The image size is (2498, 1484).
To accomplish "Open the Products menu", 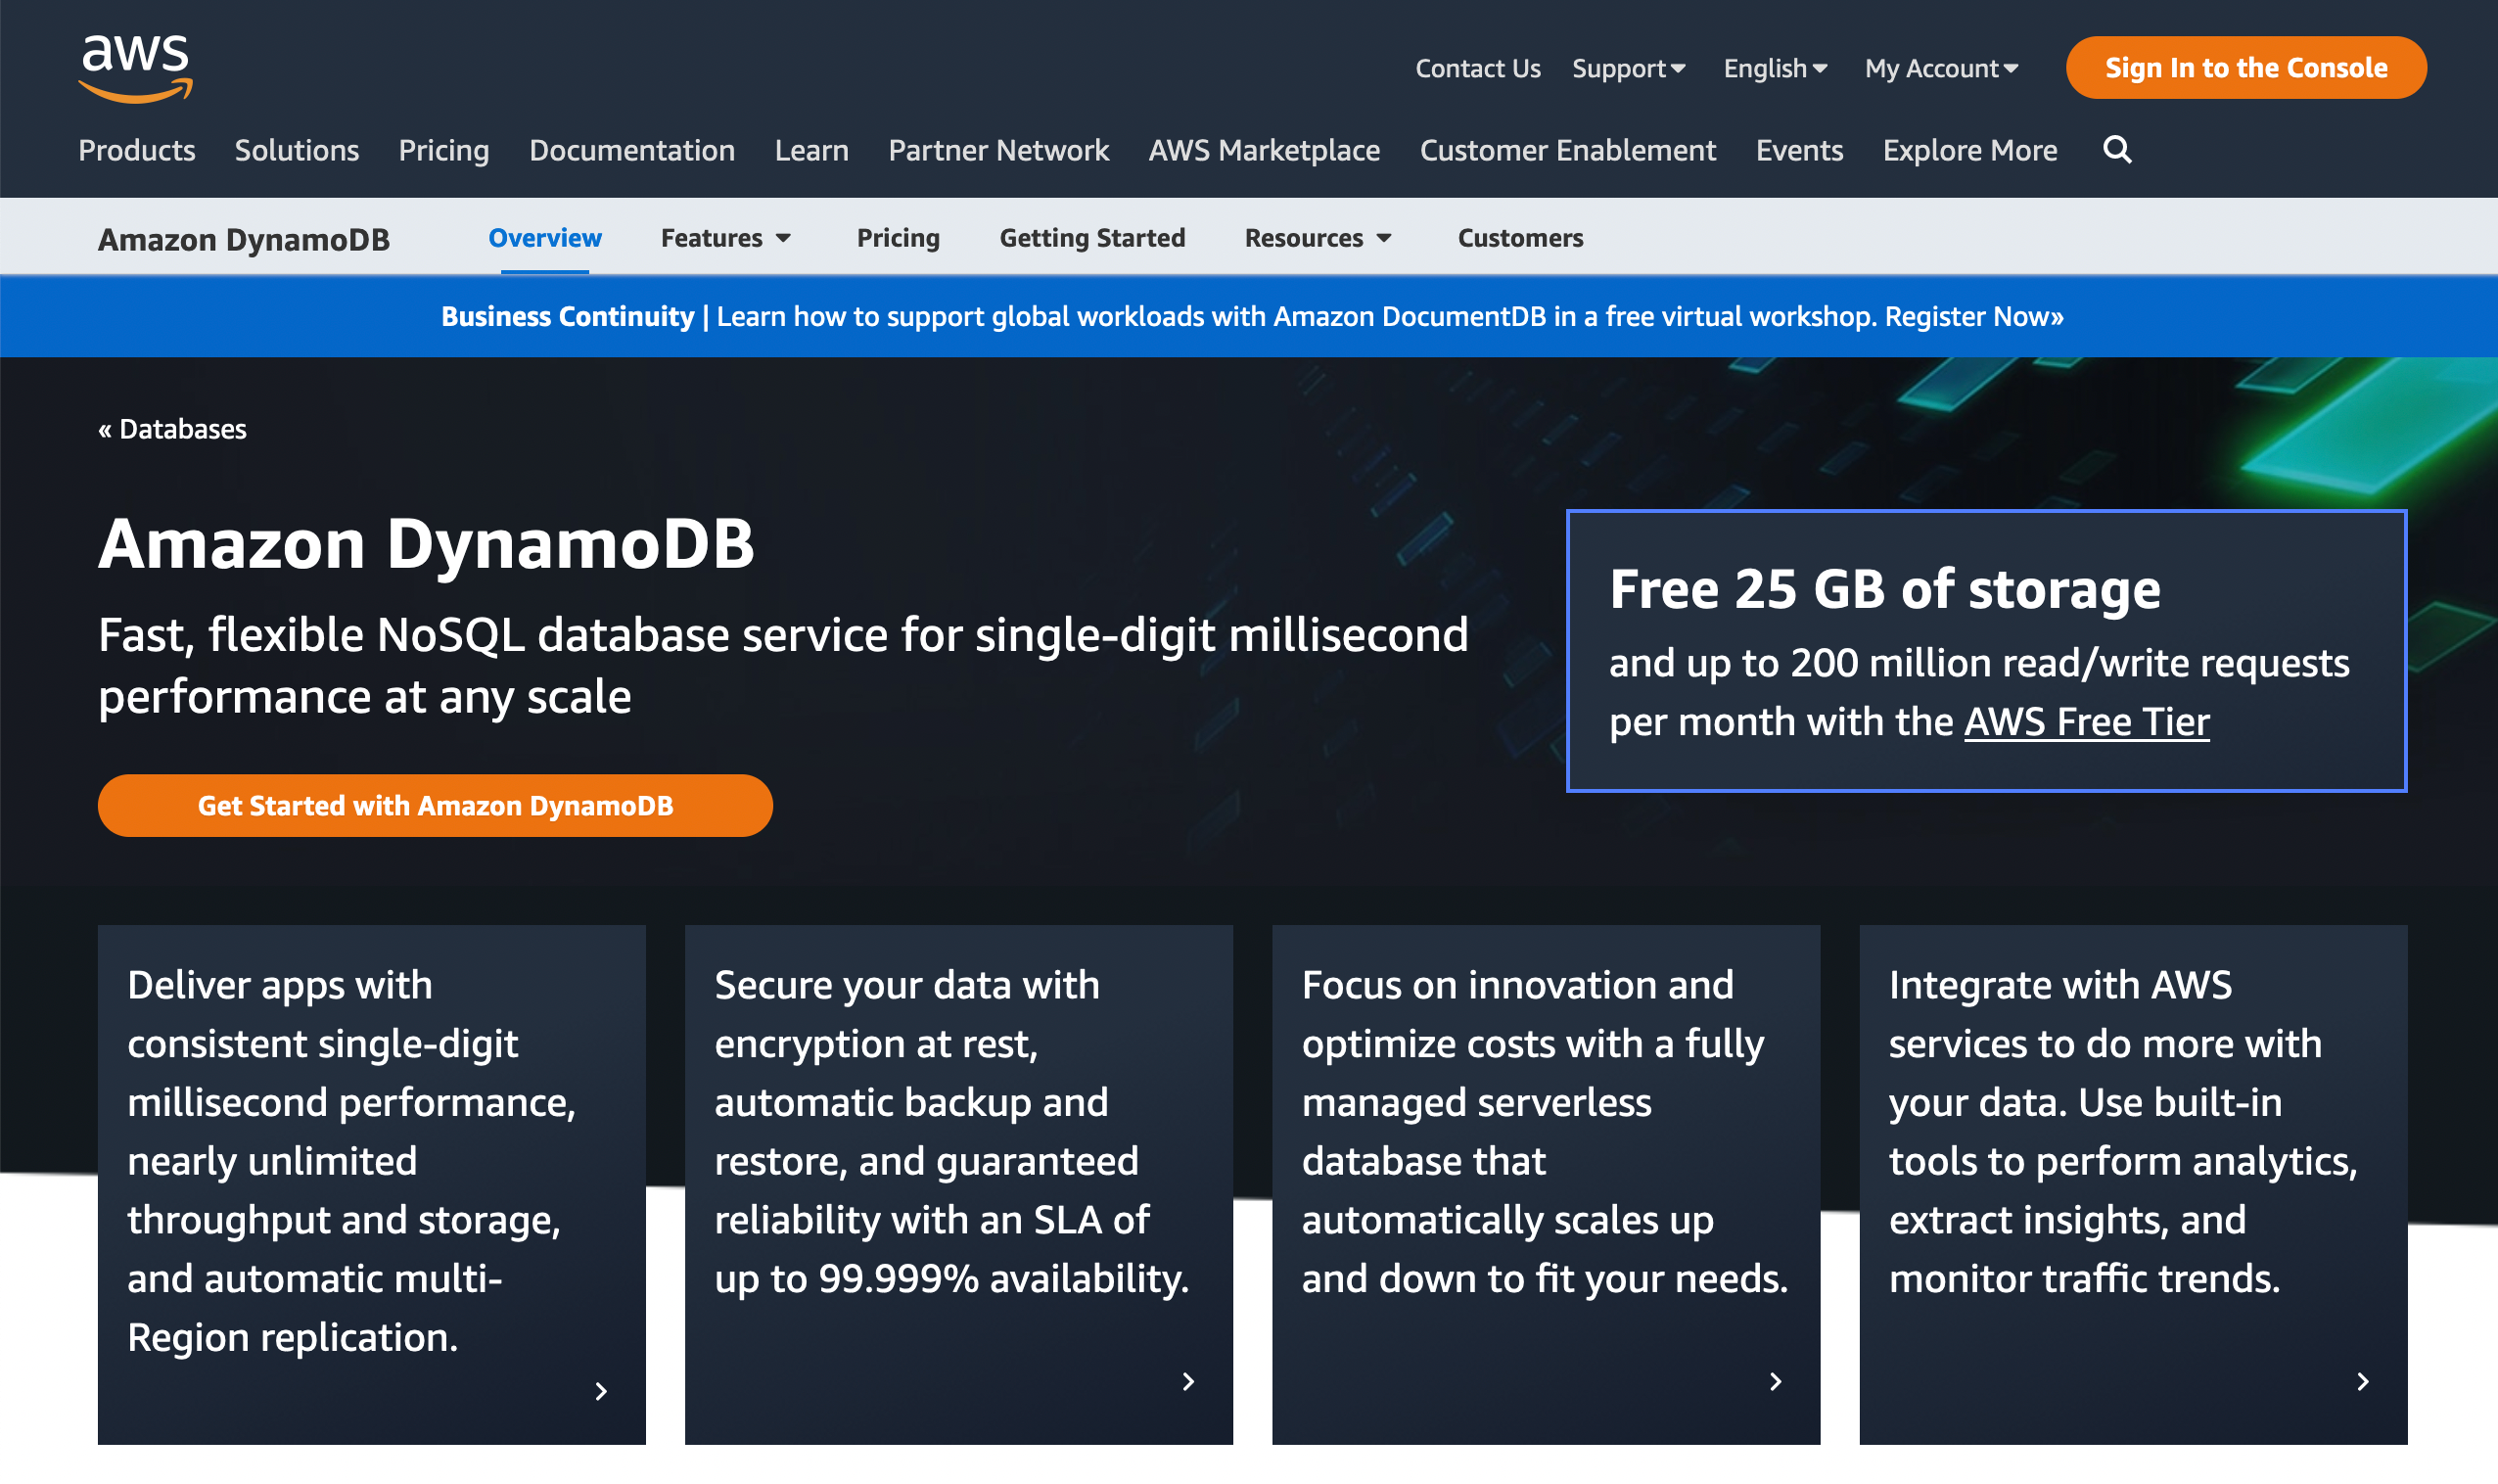I will [x=137, y=150].
